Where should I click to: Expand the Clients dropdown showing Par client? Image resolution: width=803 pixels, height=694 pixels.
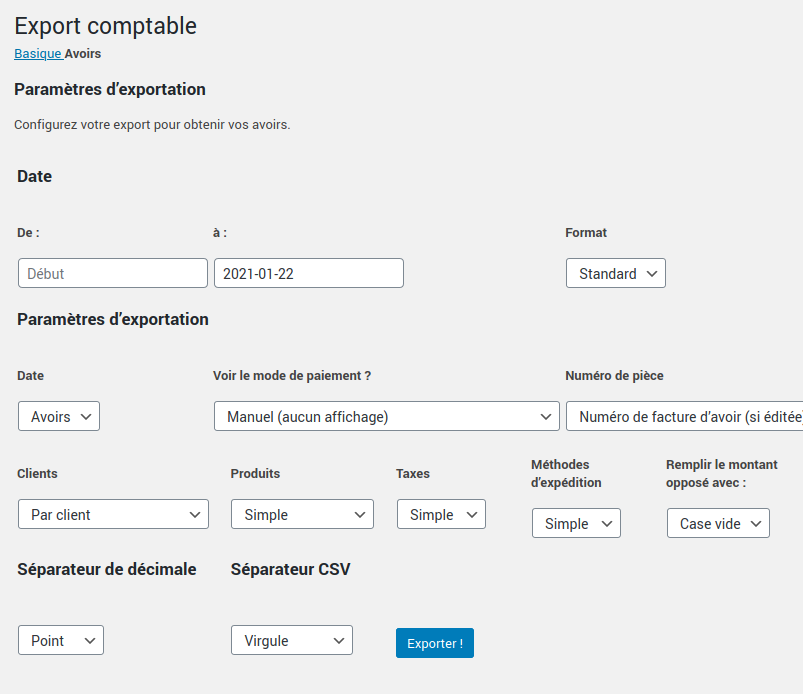pos(113,514)
